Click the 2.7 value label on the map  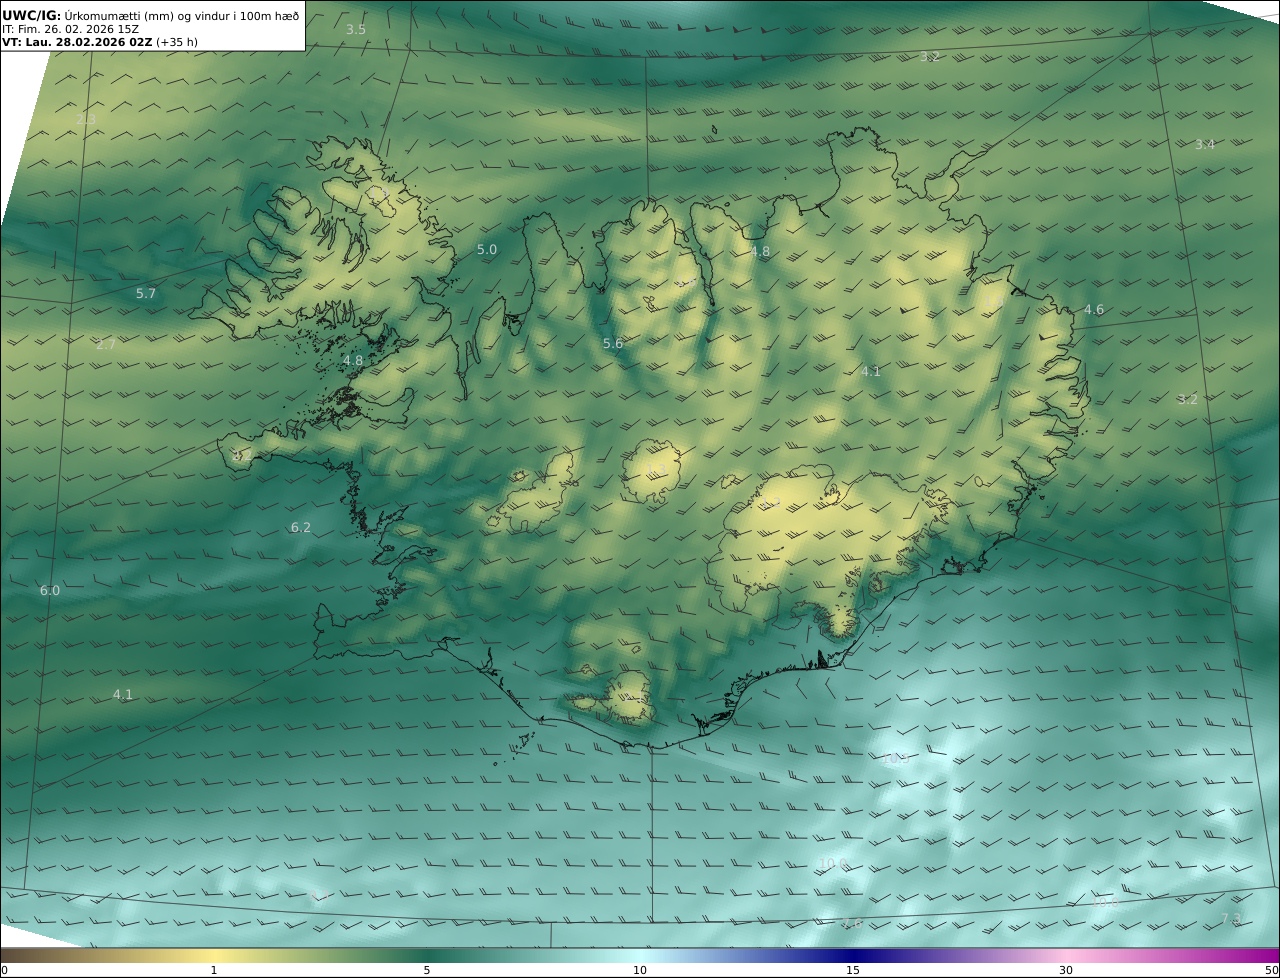pos(106,344)
